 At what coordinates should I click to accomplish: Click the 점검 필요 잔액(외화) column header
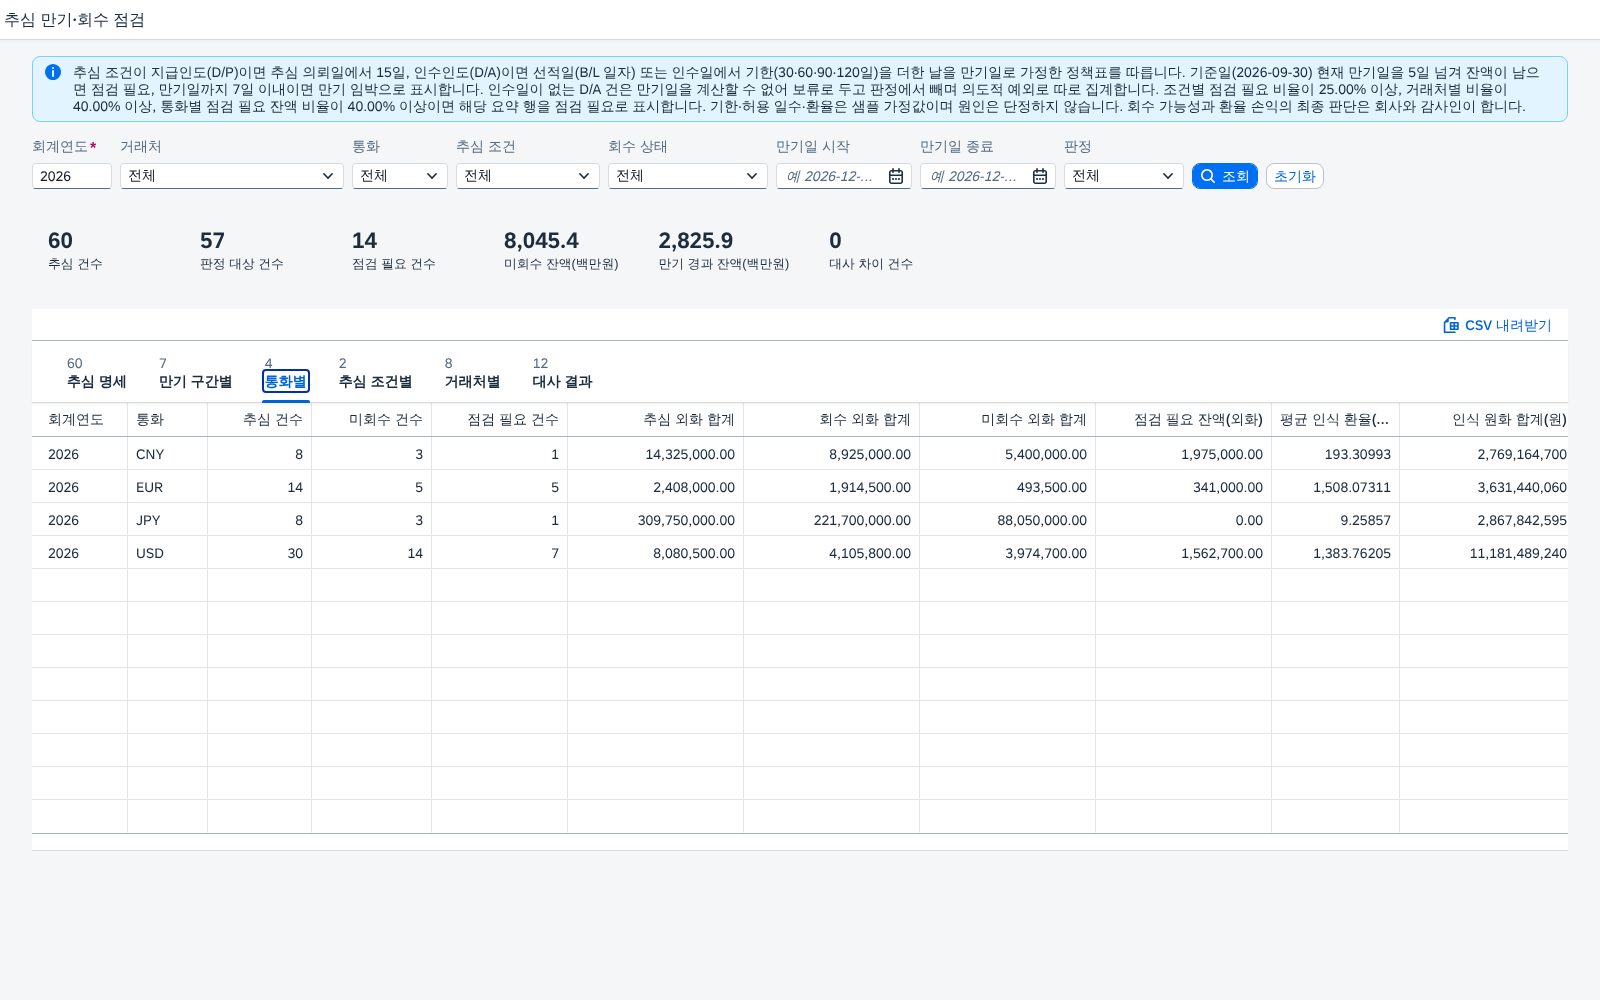[1184, 419]
